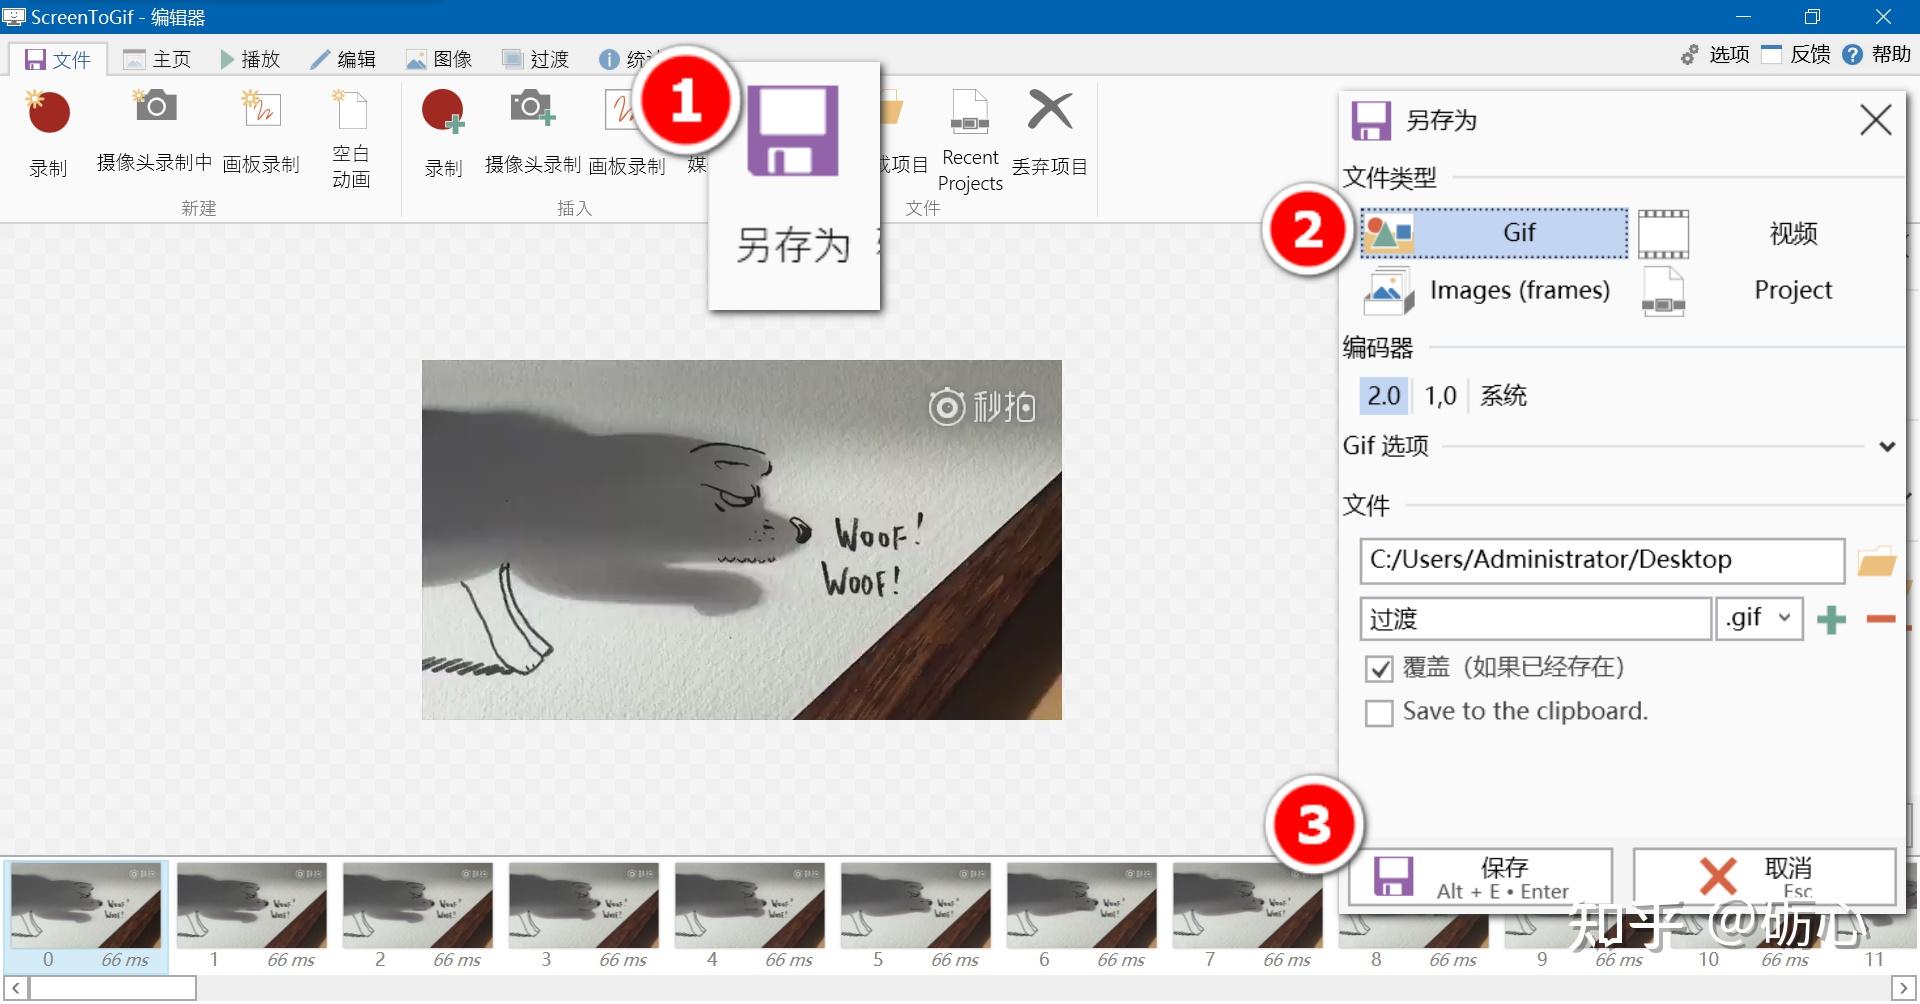Image resolution: width=1920 pixels, height=1004 pixels.
Task: Restore down the ScreenToGif window
Action: [x=1812, y=17]
